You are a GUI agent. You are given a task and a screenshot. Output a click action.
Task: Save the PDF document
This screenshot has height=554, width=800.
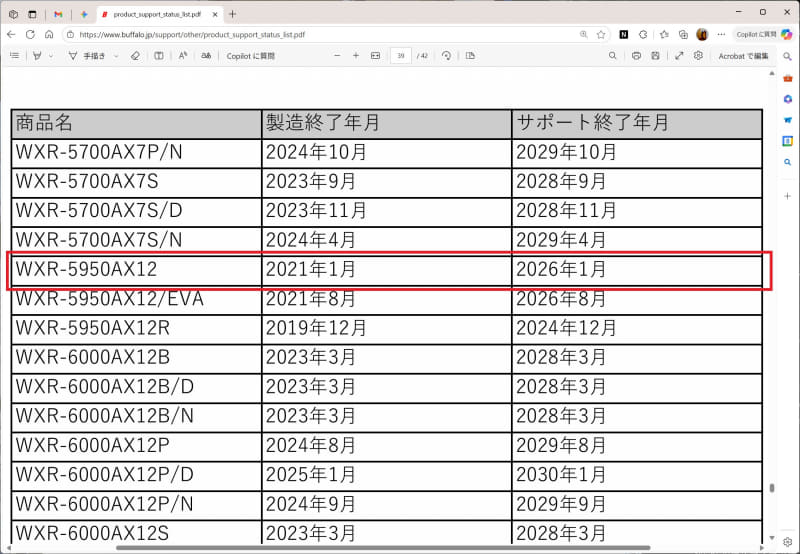pyautogui.click(x=656, y=56)
